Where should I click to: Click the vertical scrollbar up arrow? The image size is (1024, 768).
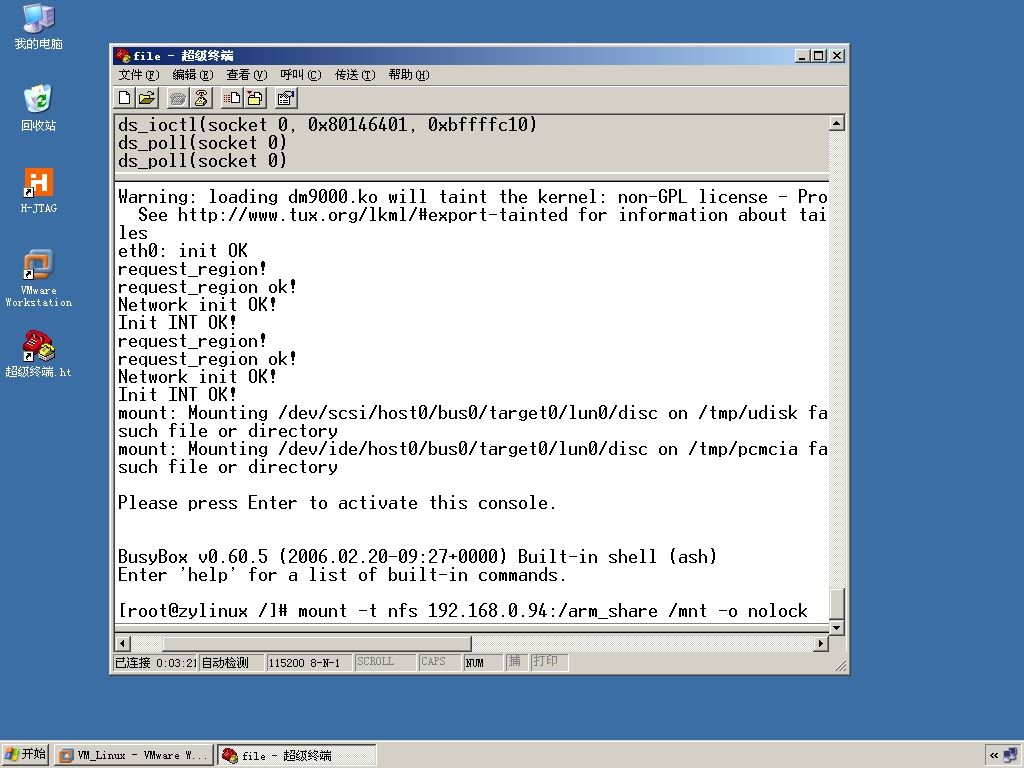837,123
